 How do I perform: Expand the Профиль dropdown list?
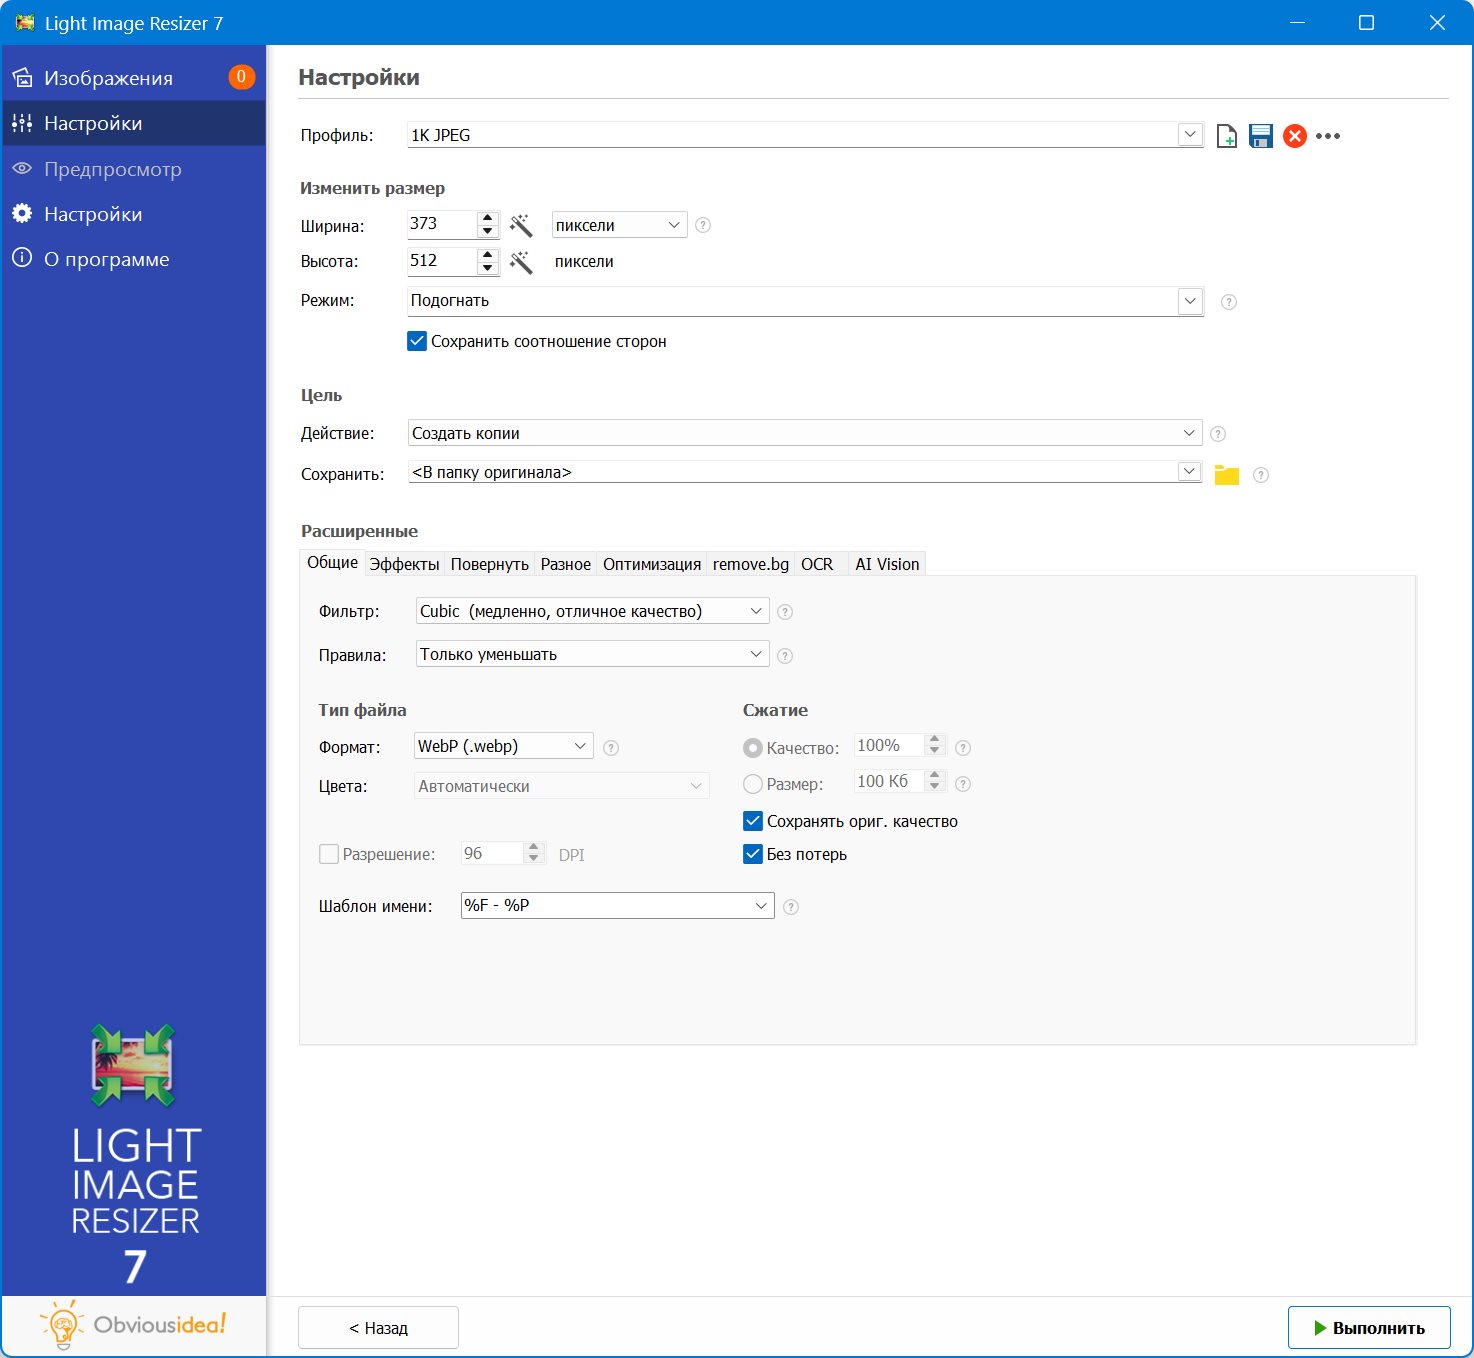(x=1190, y=135)
